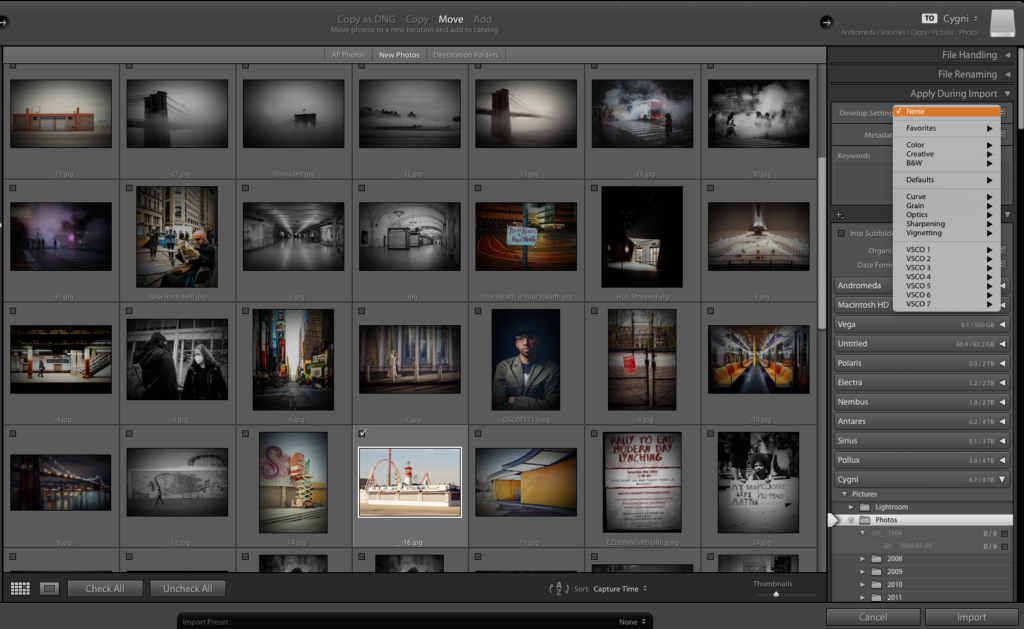Click the Untitled volume row
Image resolution: width=1024 pixels, height=629 pixels.
[x=922, y=344]
